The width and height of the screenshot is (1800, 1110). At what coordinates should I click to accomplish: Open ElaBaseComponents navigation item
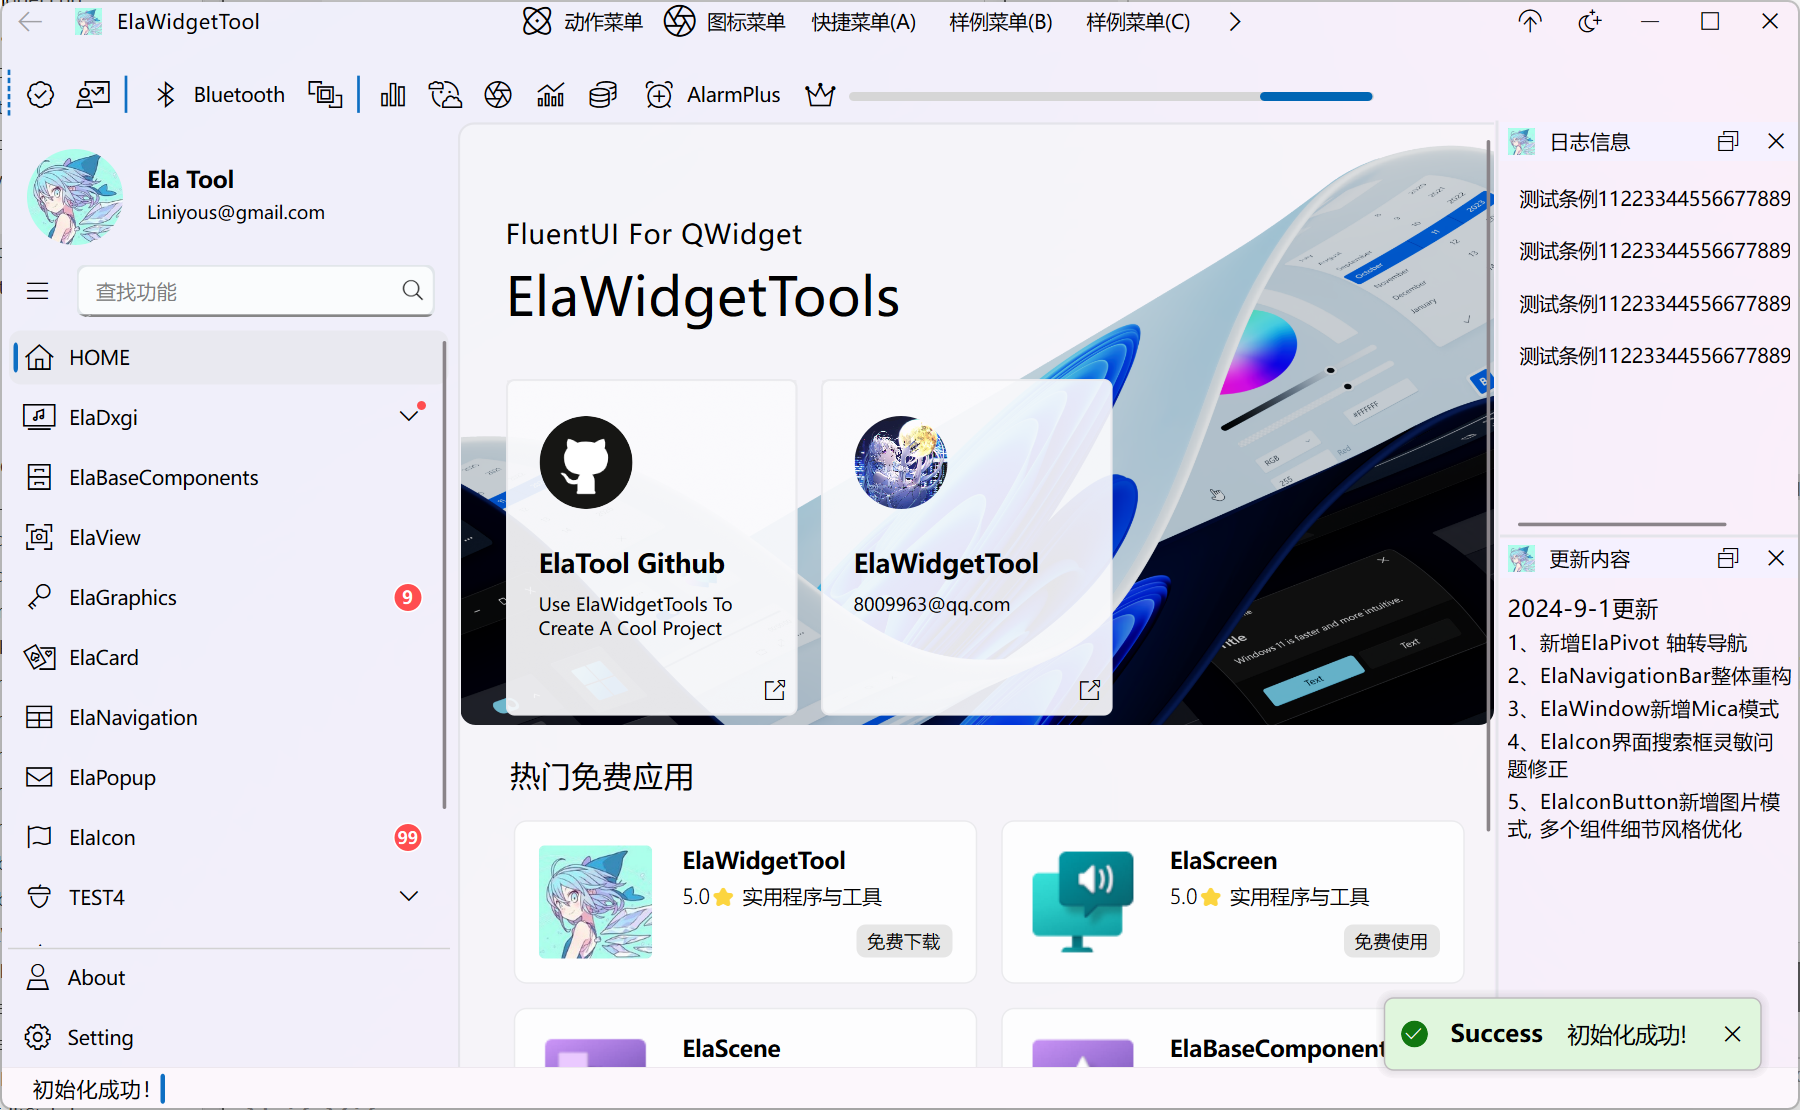228,478
